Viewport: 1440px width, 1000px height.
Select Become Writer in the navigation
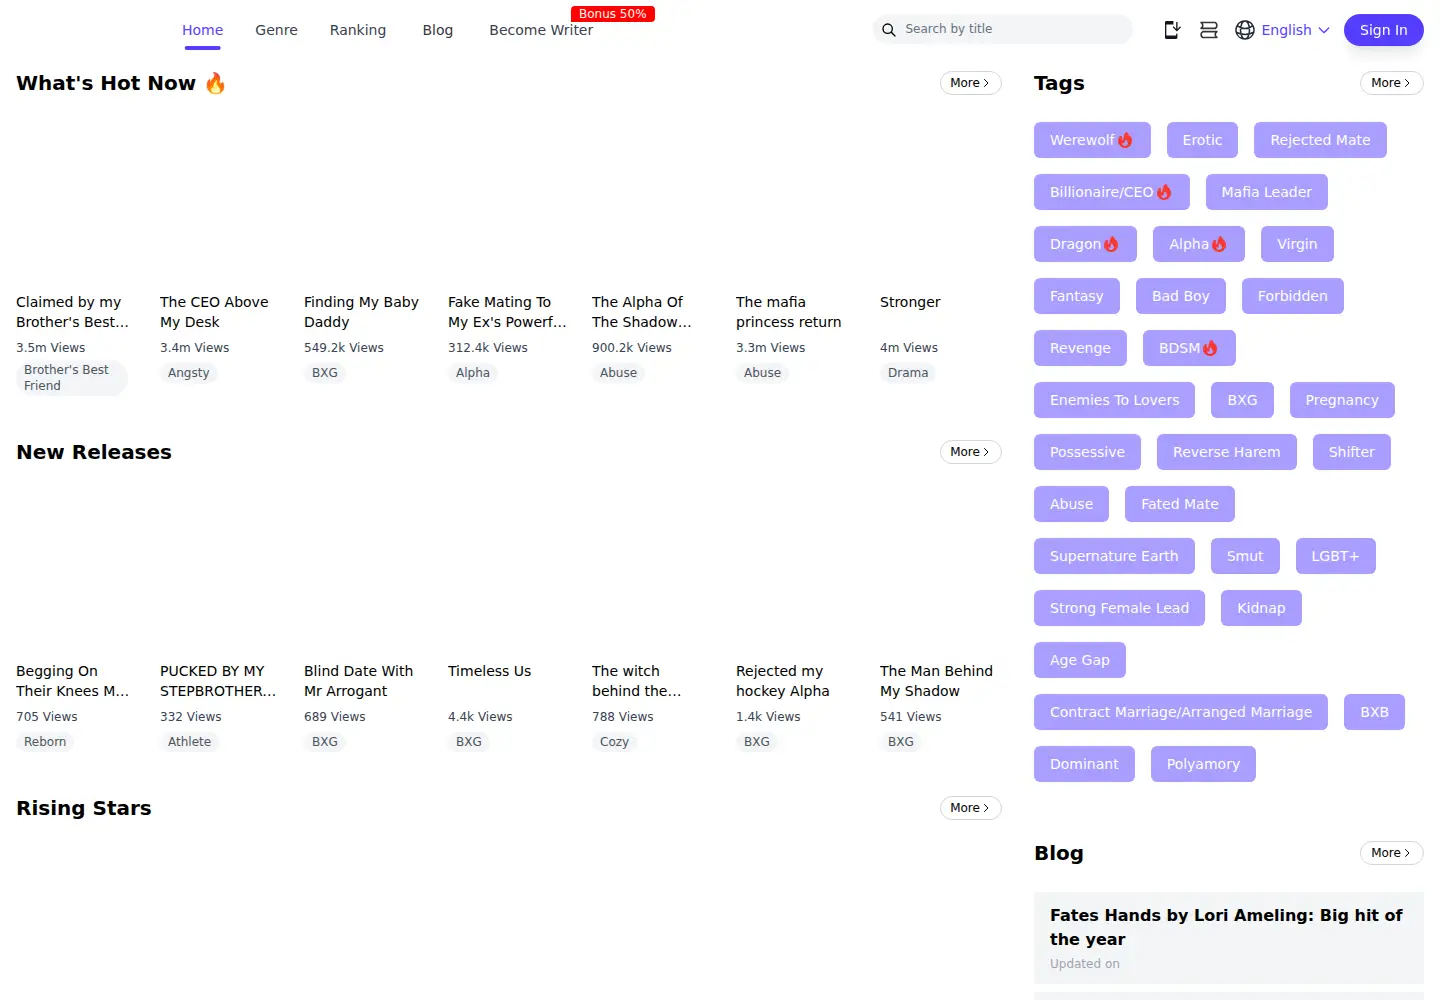[x=541, y=30]
